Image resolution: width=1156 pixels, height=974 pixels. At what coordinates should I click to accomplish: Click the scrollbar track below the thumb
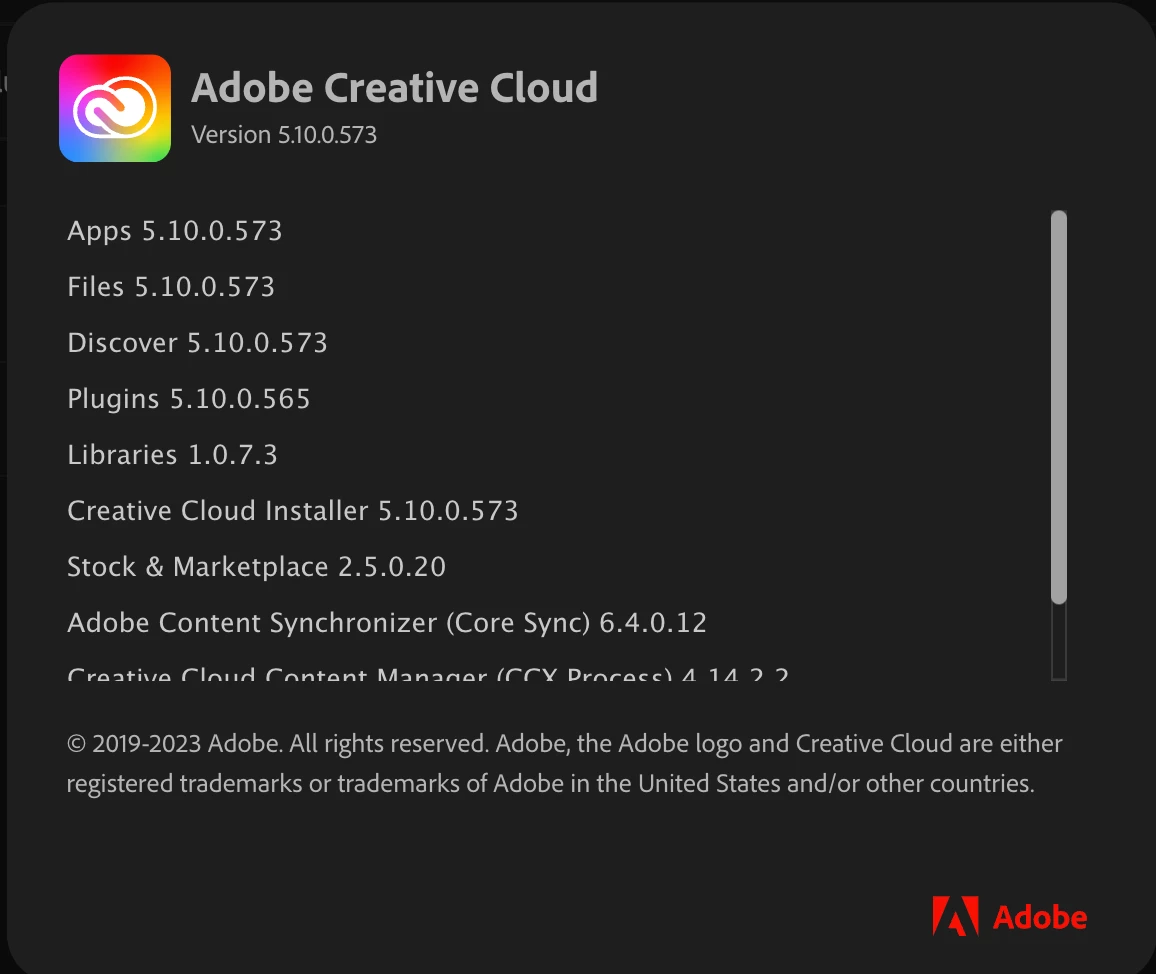pos(1059,641)
